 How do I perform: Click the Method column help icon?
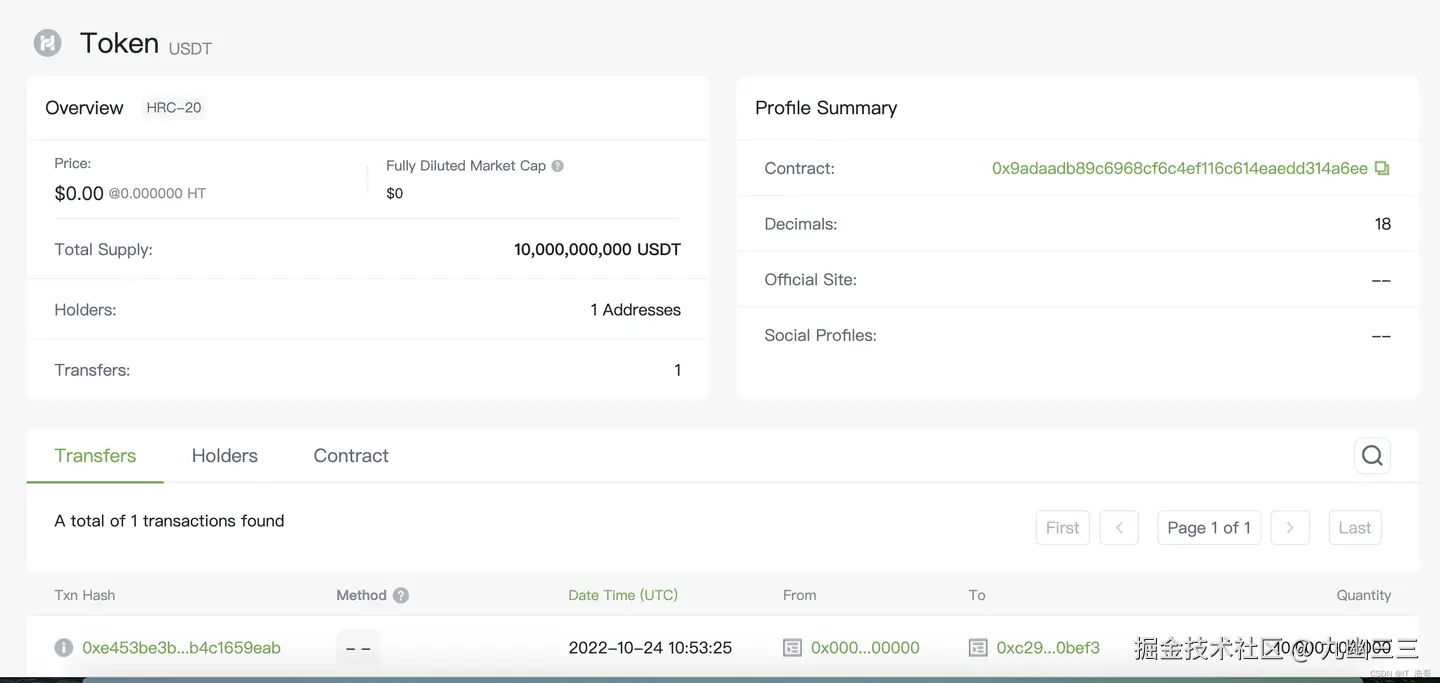pos(401,595)
